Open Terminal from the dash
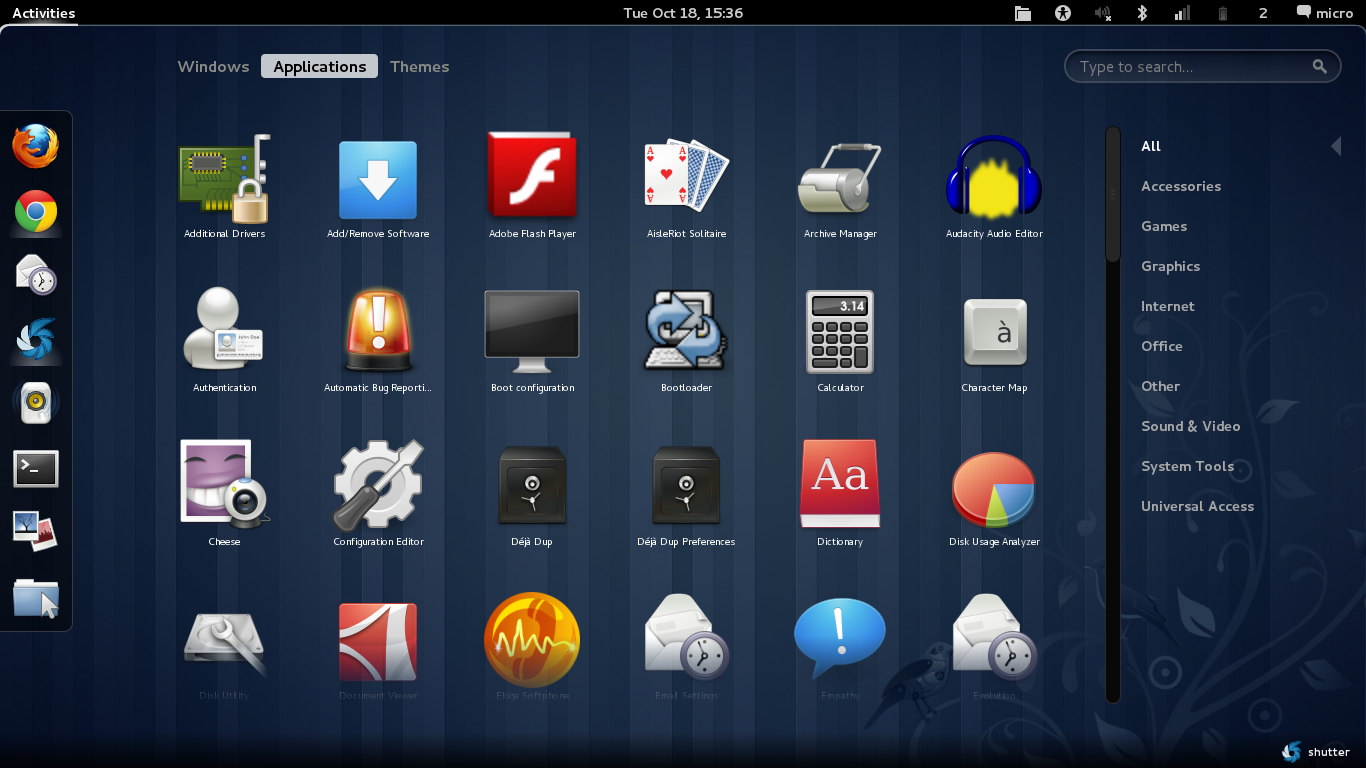Image resolution: width=1366 pixels, height=768 pixels. click(36, 468)
